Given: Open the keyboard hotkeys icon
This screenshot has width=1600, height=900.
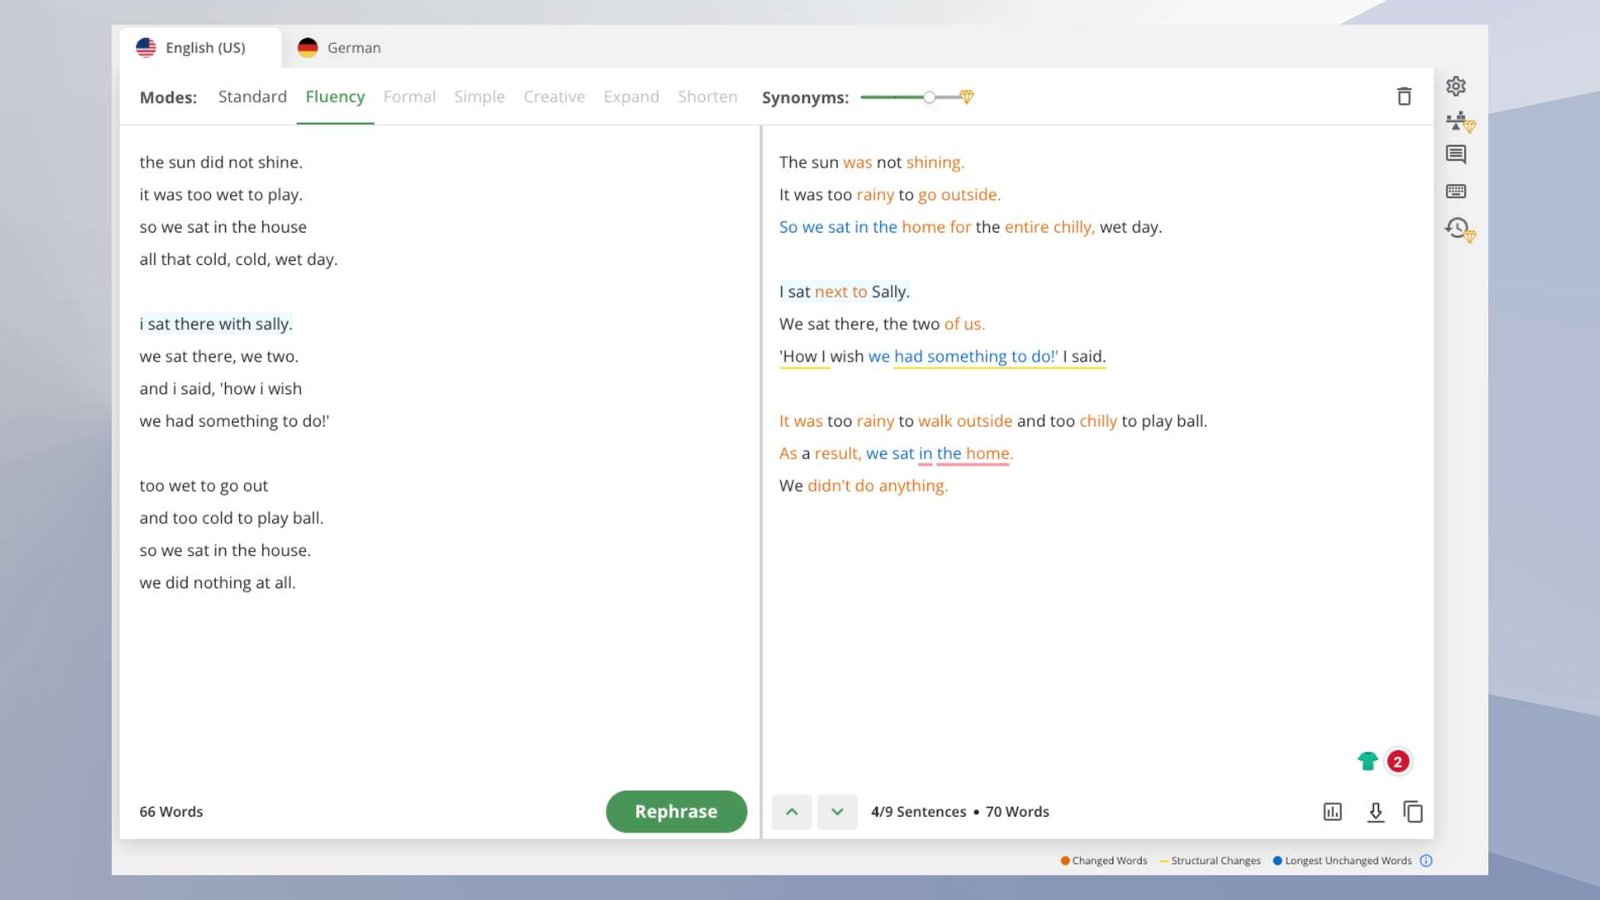Looking at the screenshot, I should click(1456, 191).
